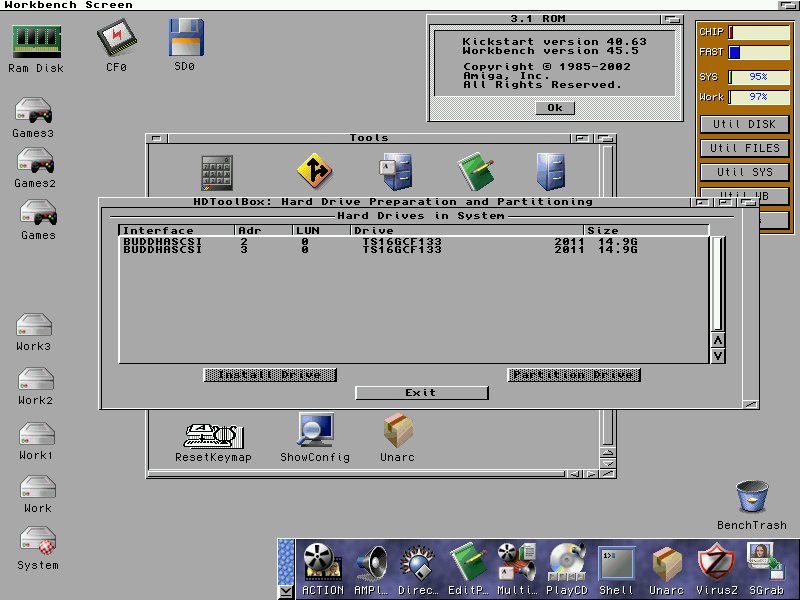Click the Util FILES button
The width and height of the screenshot is (800, 600).
[x=744, y=148]
